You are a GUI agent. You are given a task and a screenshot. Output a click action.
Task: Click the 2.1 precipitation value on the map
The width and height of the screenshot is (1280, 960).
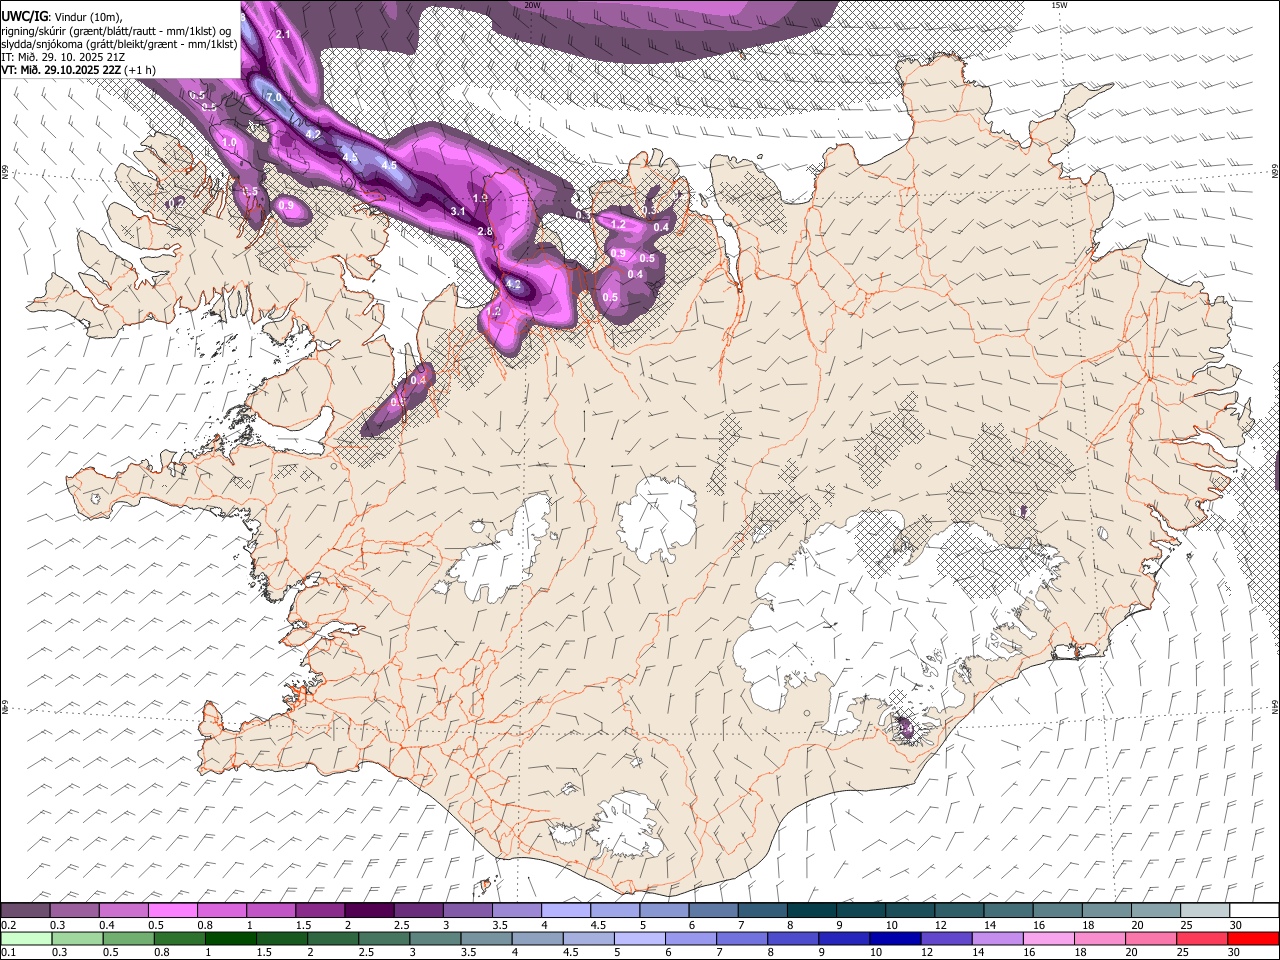pos(282,34)
